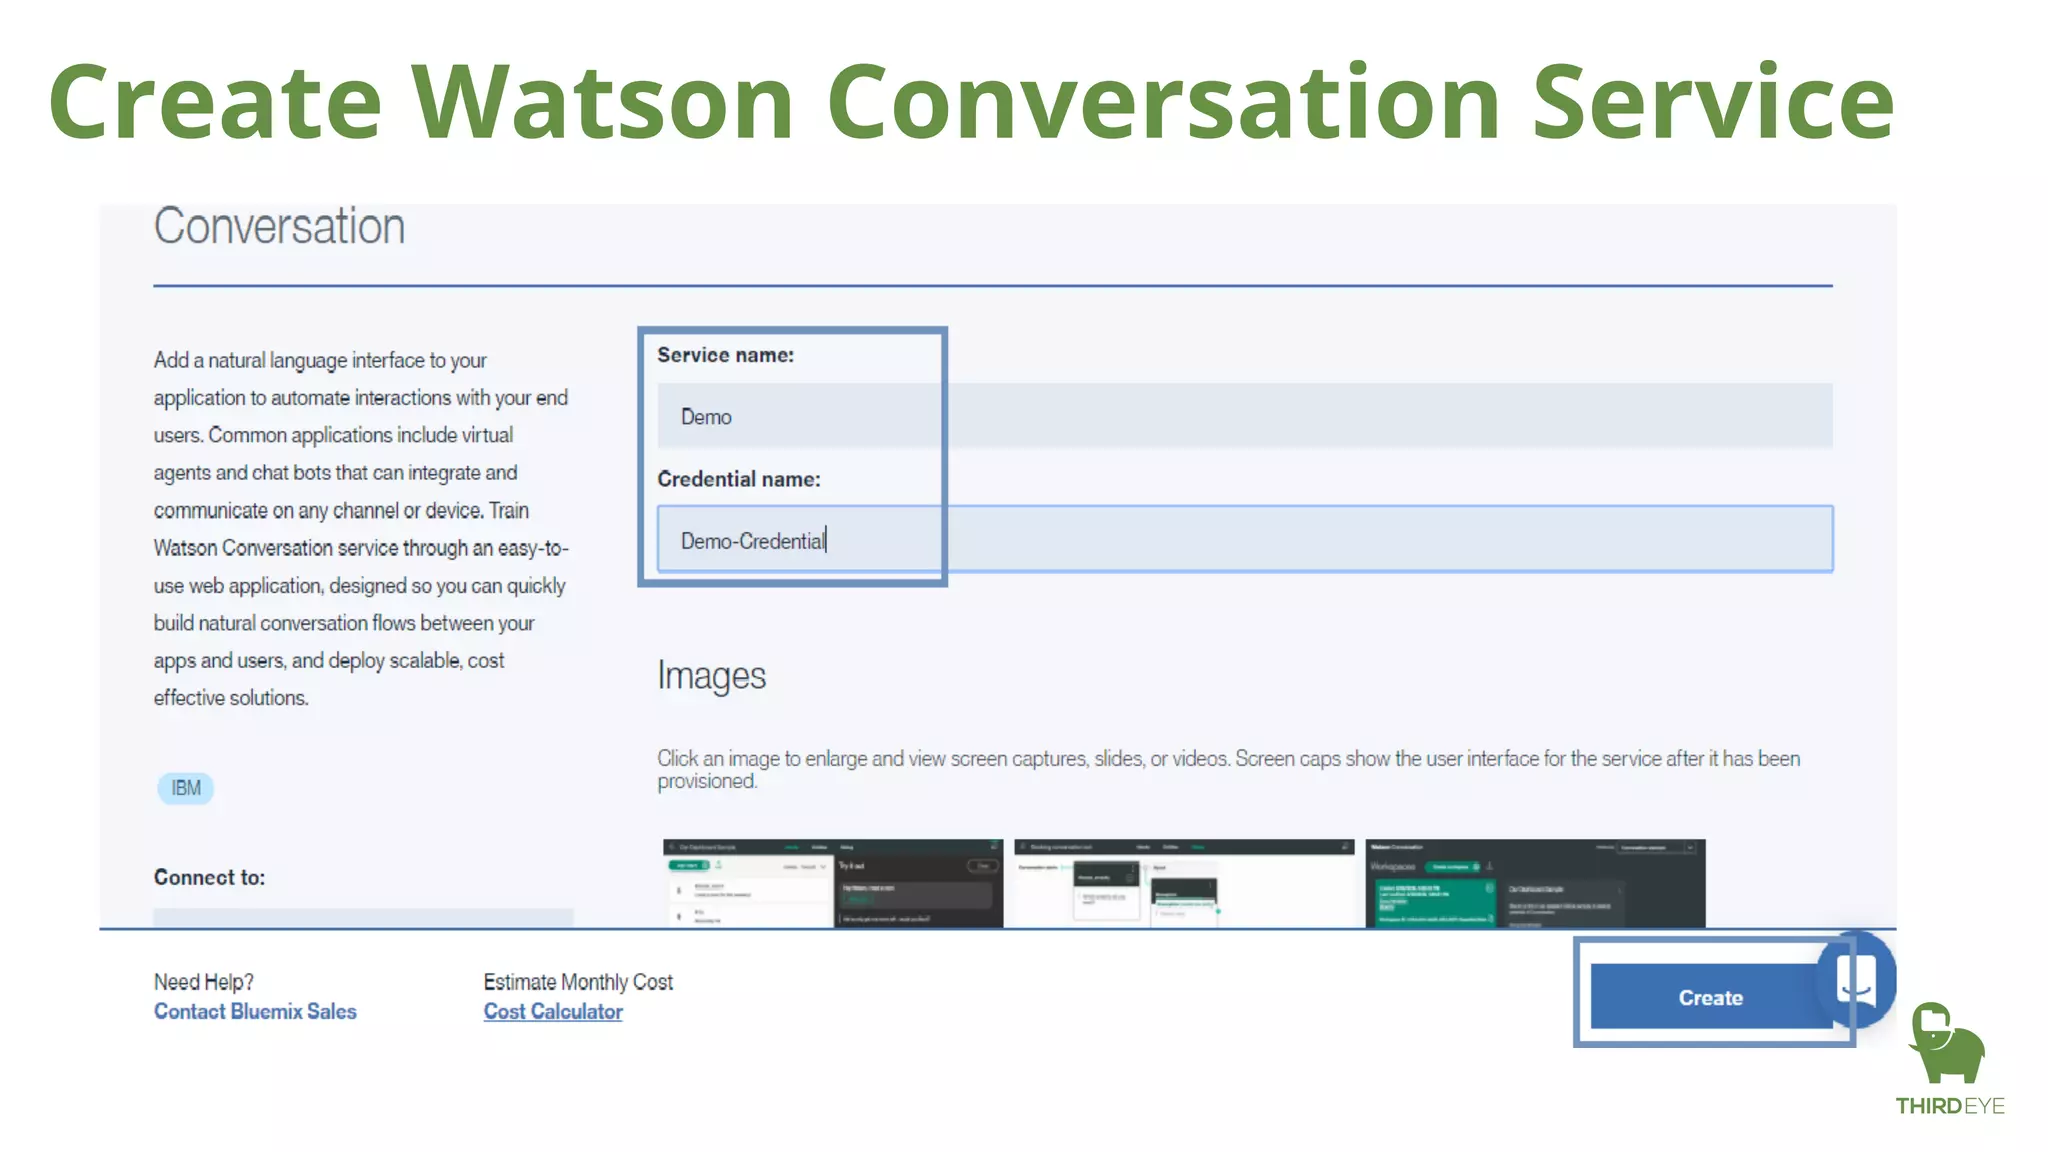Open the Connect to selection field
2048x1152 pixels.
point(363,917)
